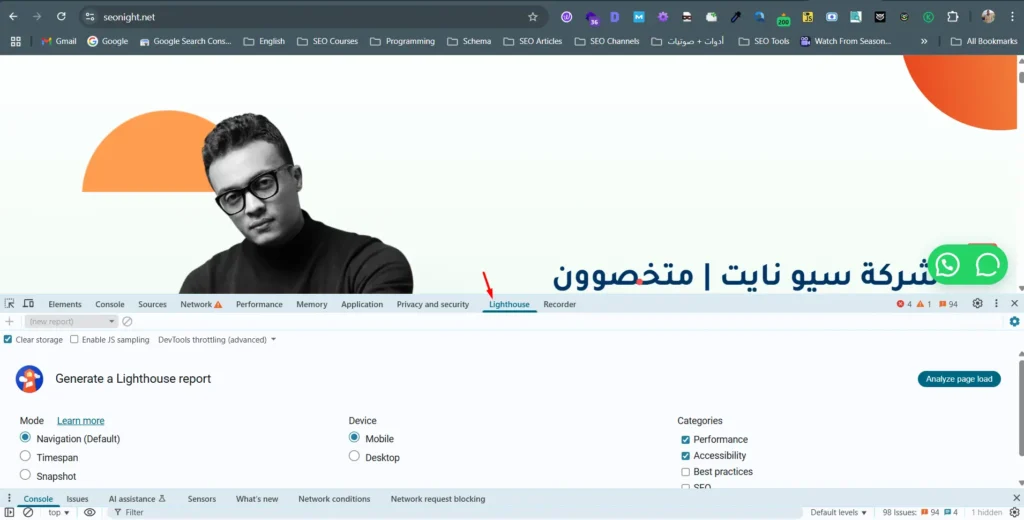Open the Chrome profile avatar

pyautogui.click(x=987, y=17)
